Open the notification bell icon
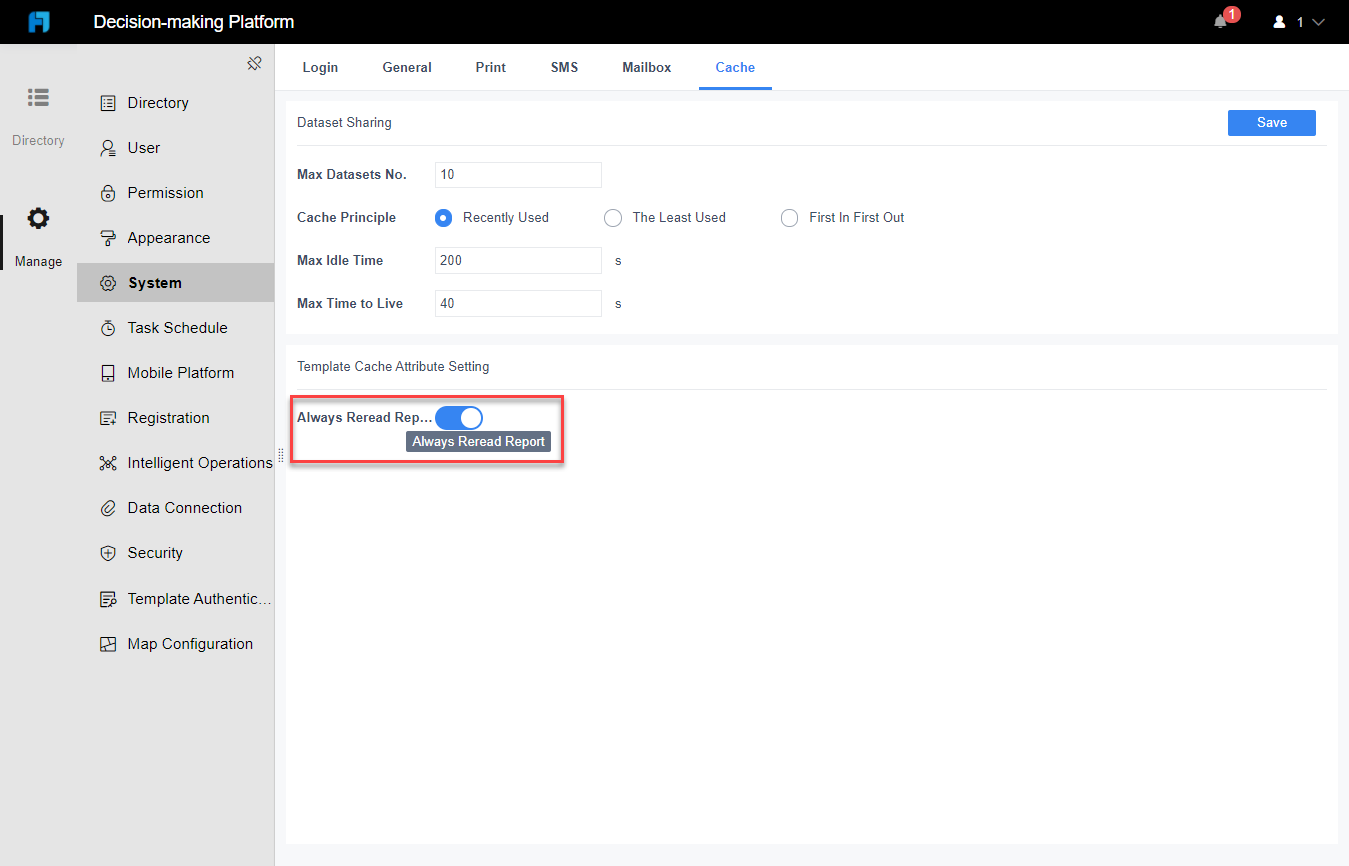 1222,20
